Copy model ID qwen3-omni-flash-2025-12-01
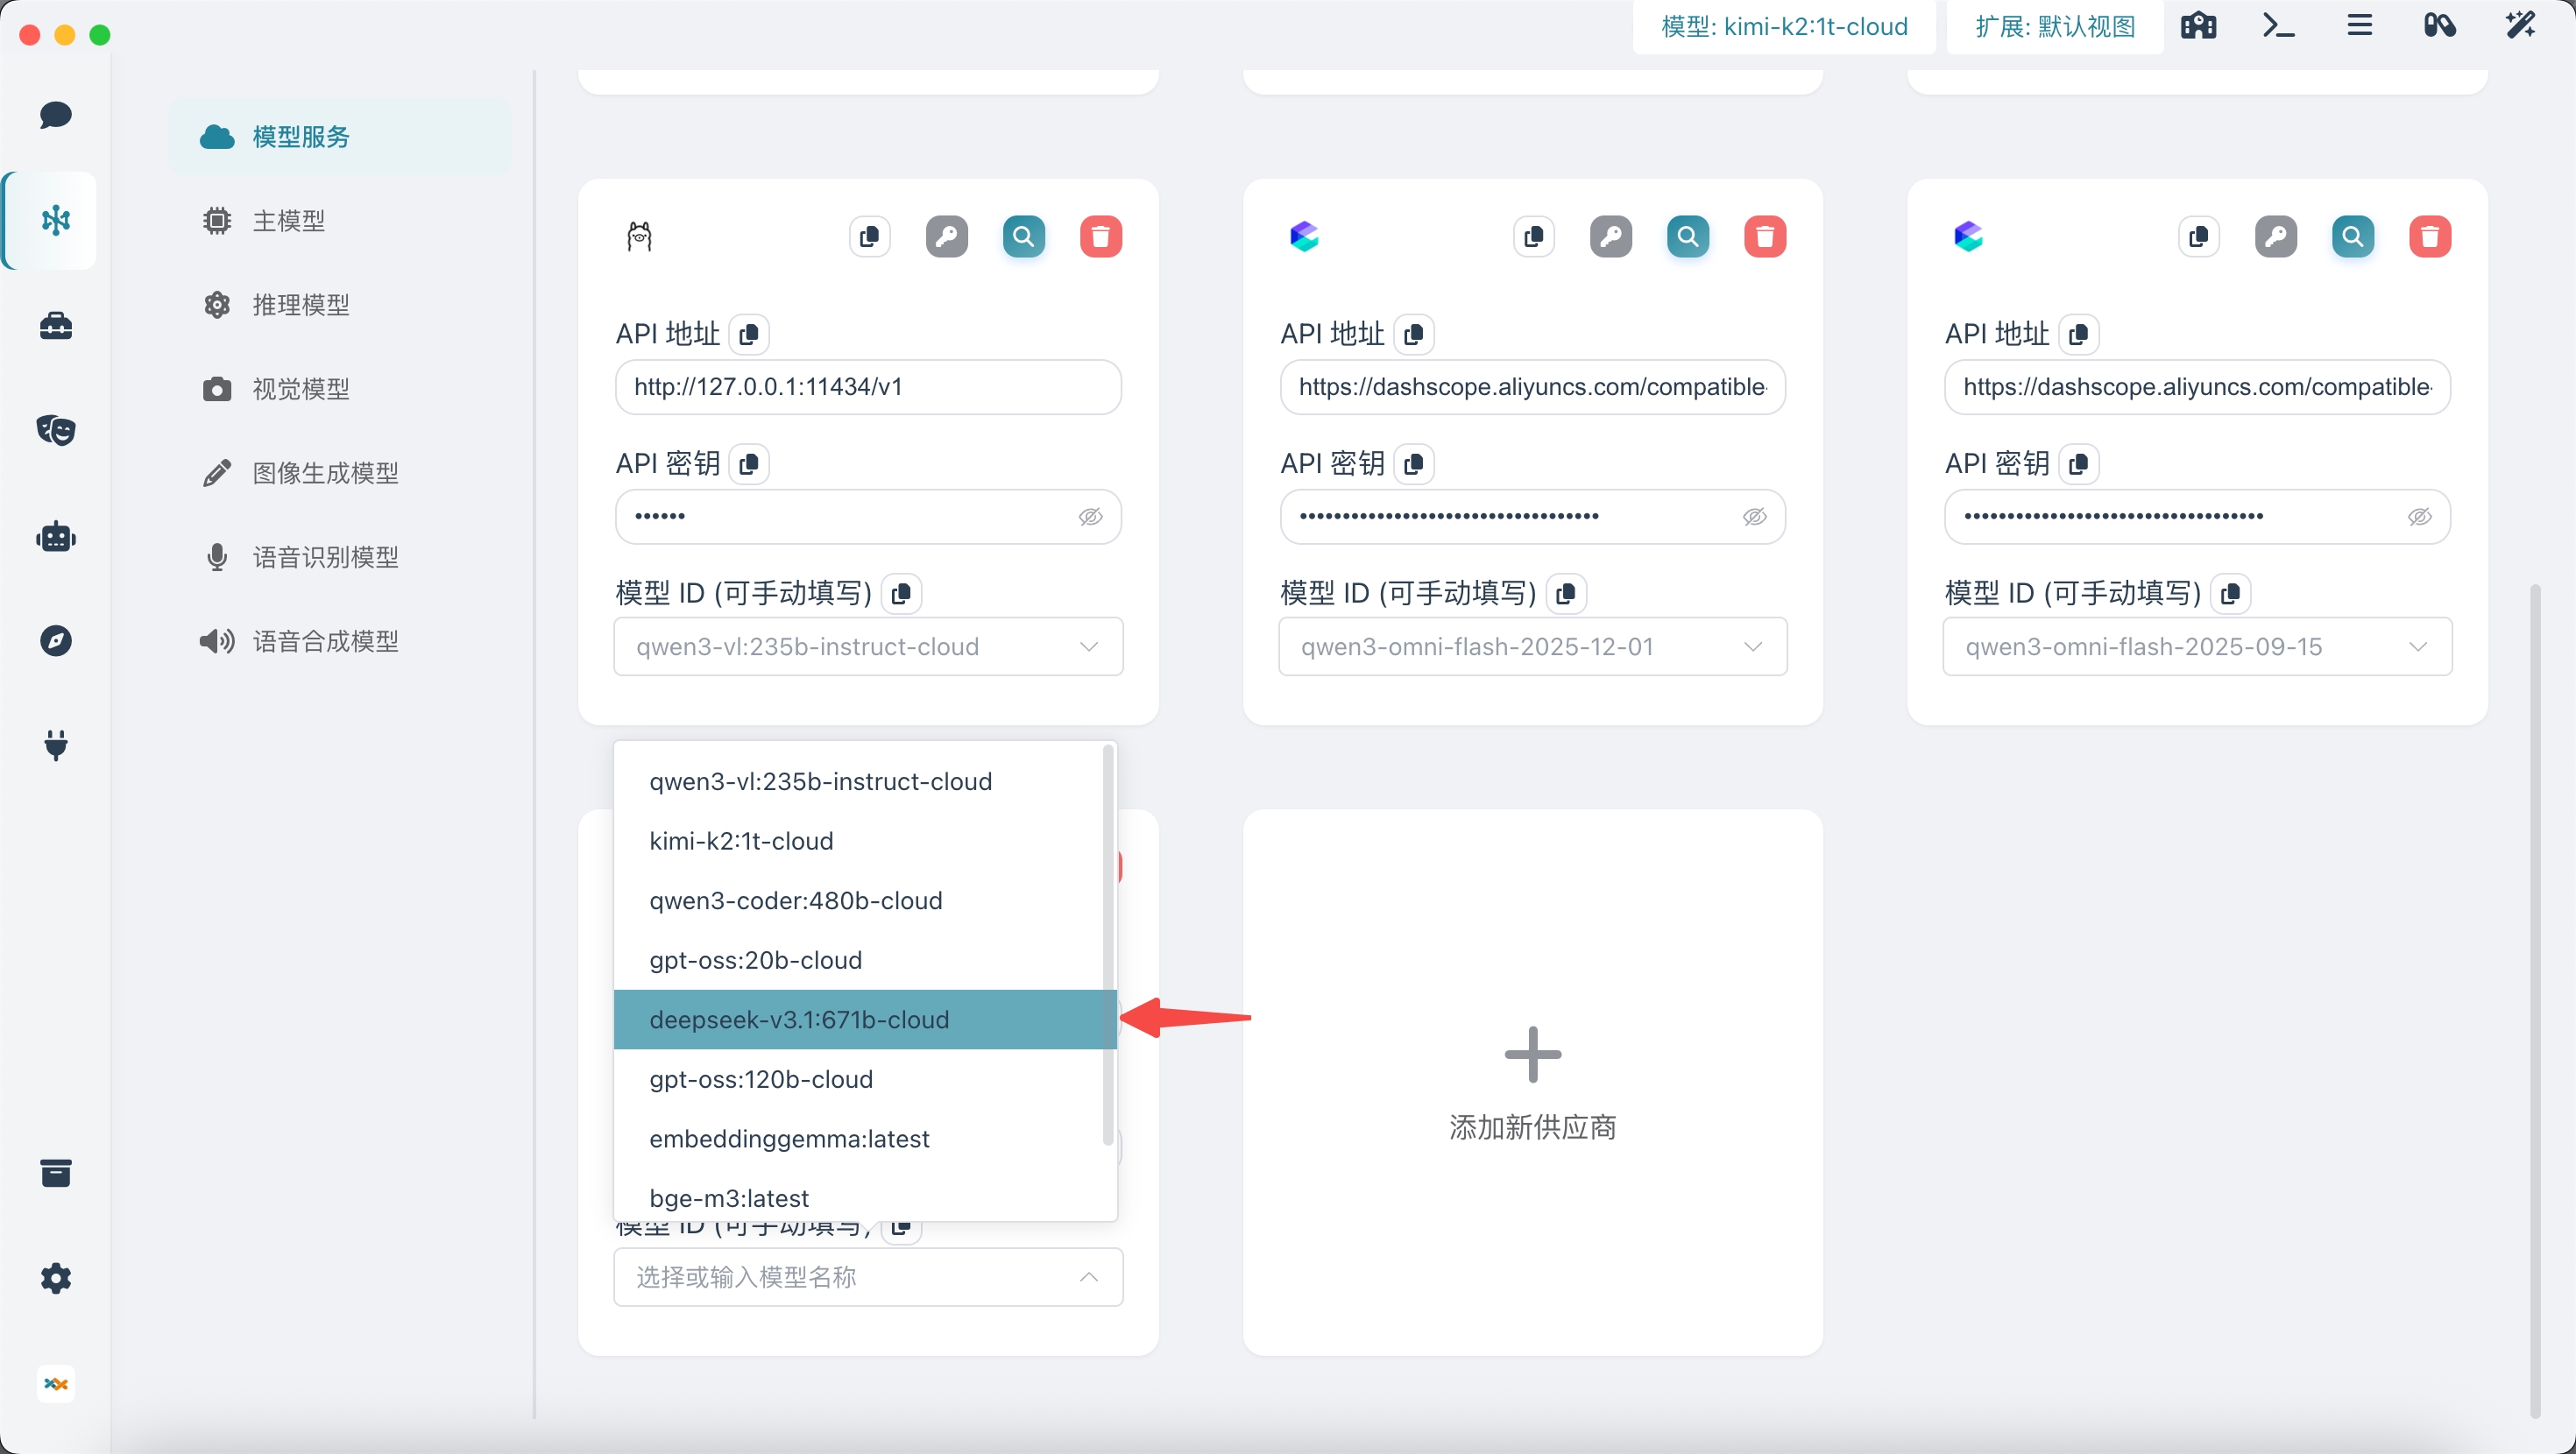This screenshot has width=2576, height=1454. [1566, 594]
